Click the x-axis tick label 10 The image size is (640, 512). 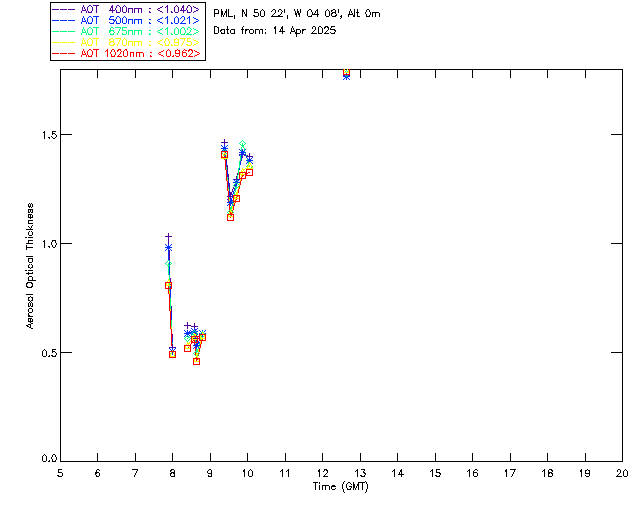pos(247,473)
